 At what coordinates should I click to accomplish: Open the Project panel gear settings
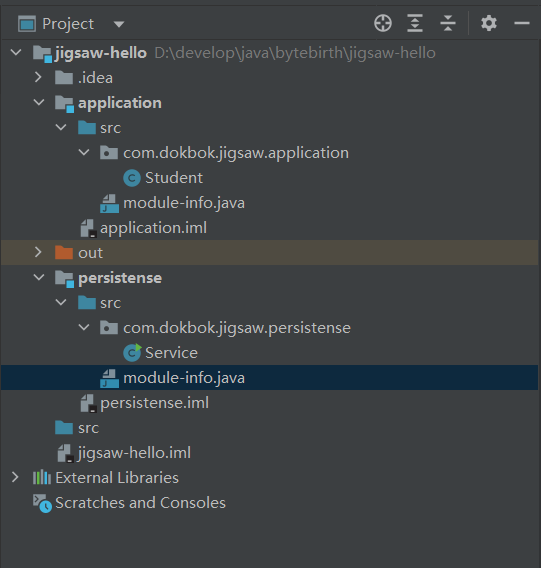[x=488, y=24]
